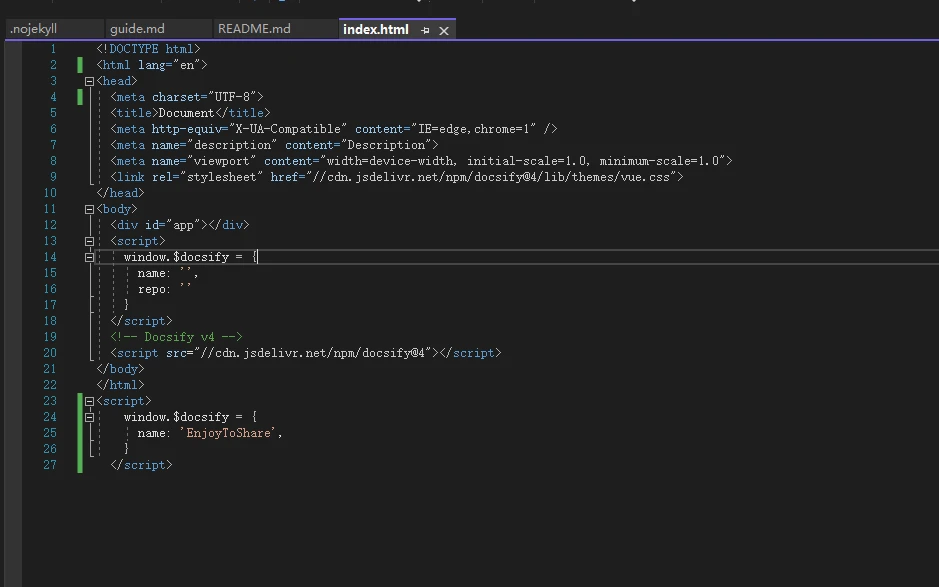Collapse the head tag on line 3

pos(89,81)
